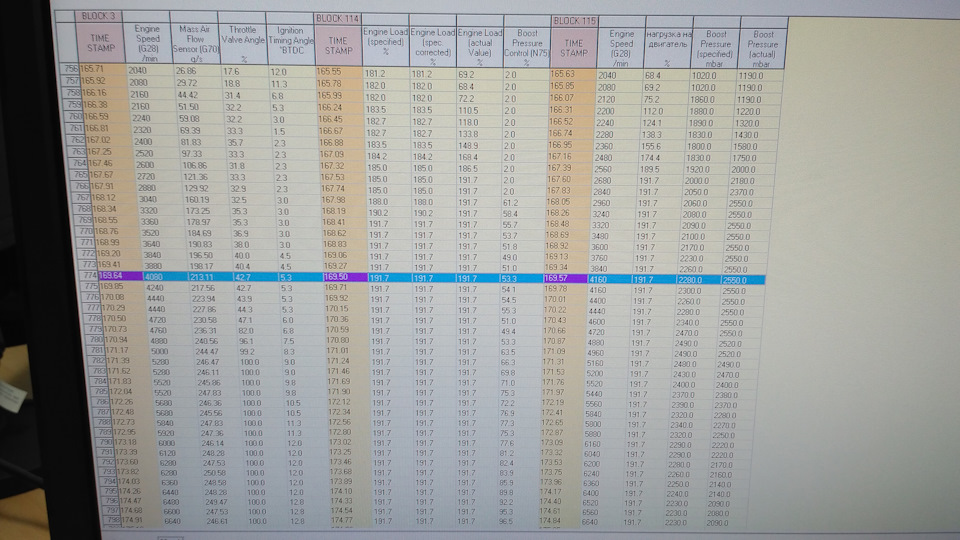
Task: Click the Boost Pressure (specified) mbar header
Action: click(716, 49)
